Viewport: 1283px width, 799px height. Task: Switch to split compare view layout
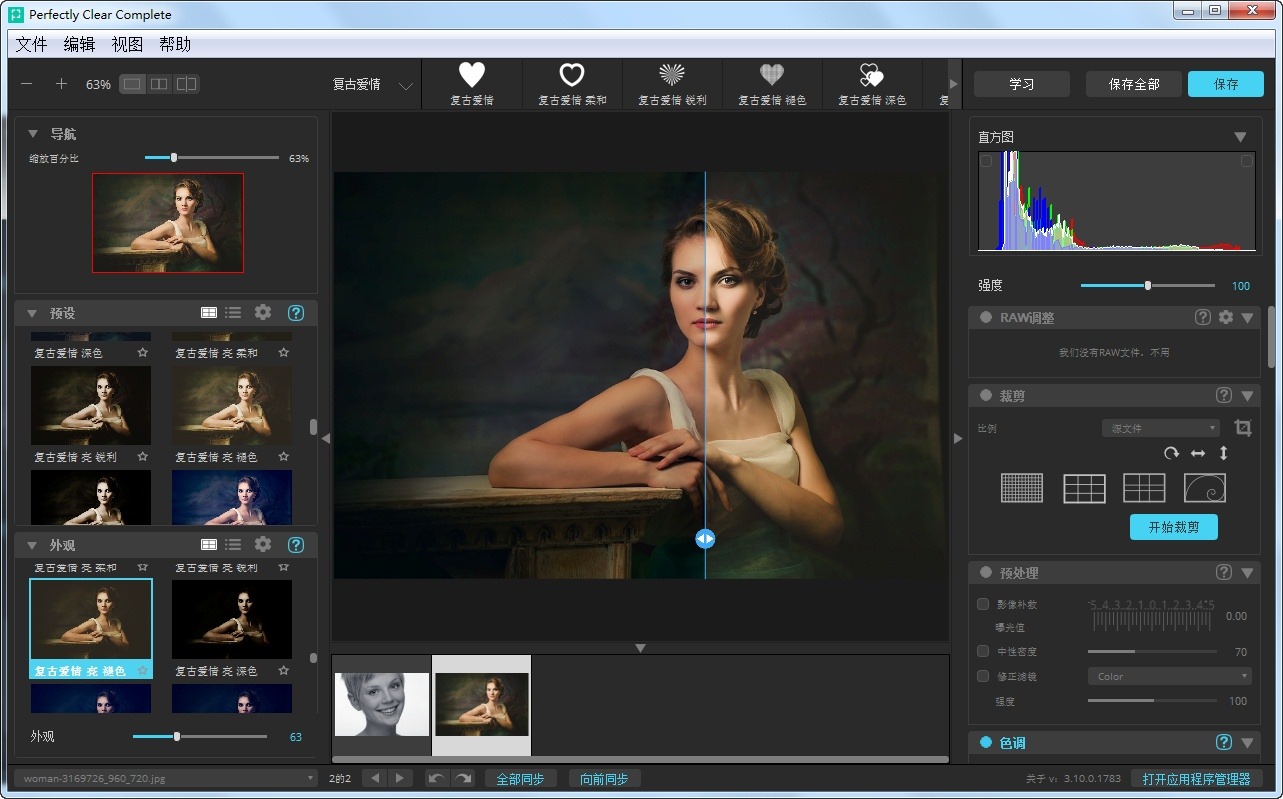[187, 84]
